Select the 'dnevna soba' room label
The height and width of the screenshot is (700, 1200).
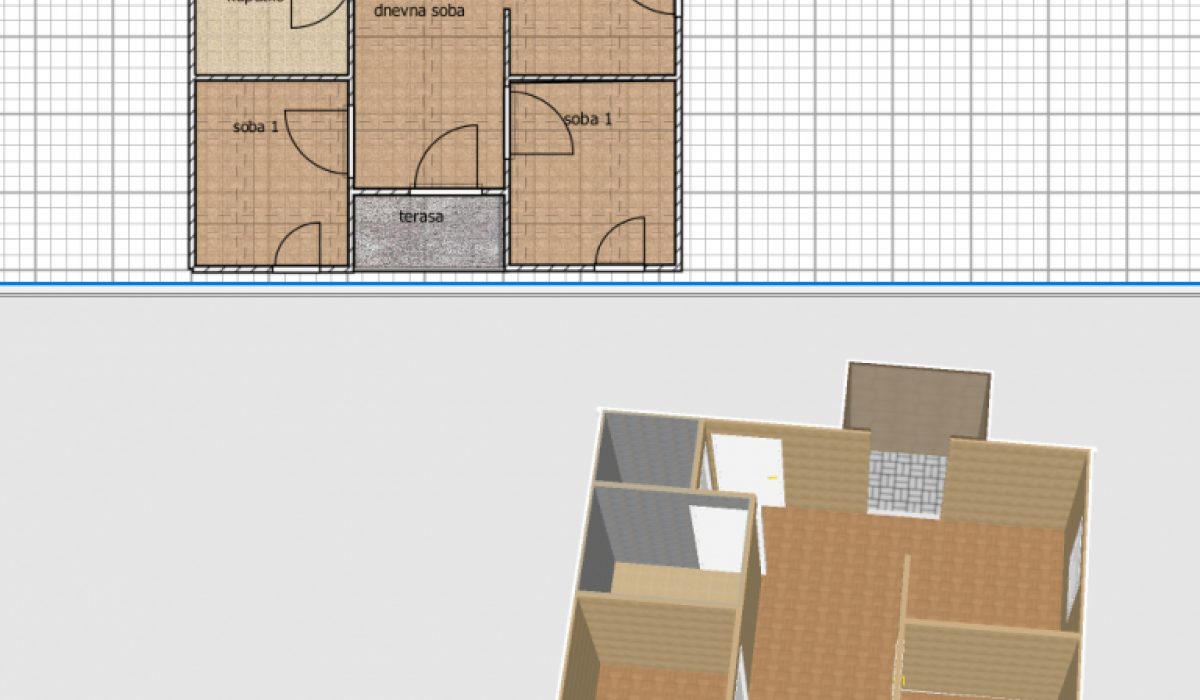tap(419, 12)
